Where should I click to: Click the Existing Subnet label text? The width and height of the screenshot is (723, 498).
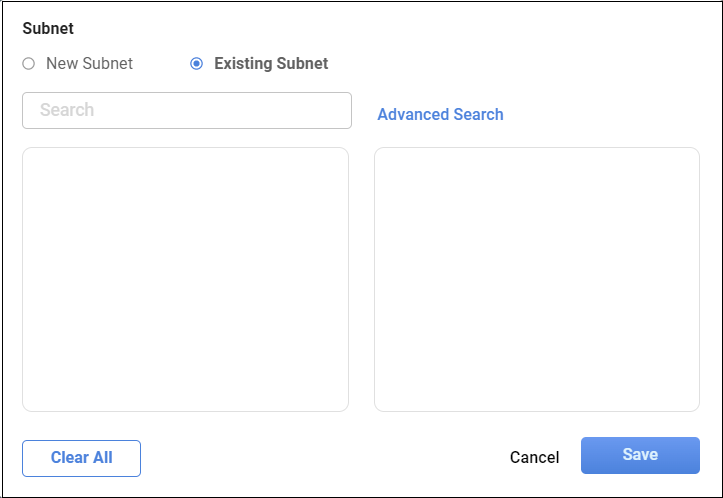271,63
